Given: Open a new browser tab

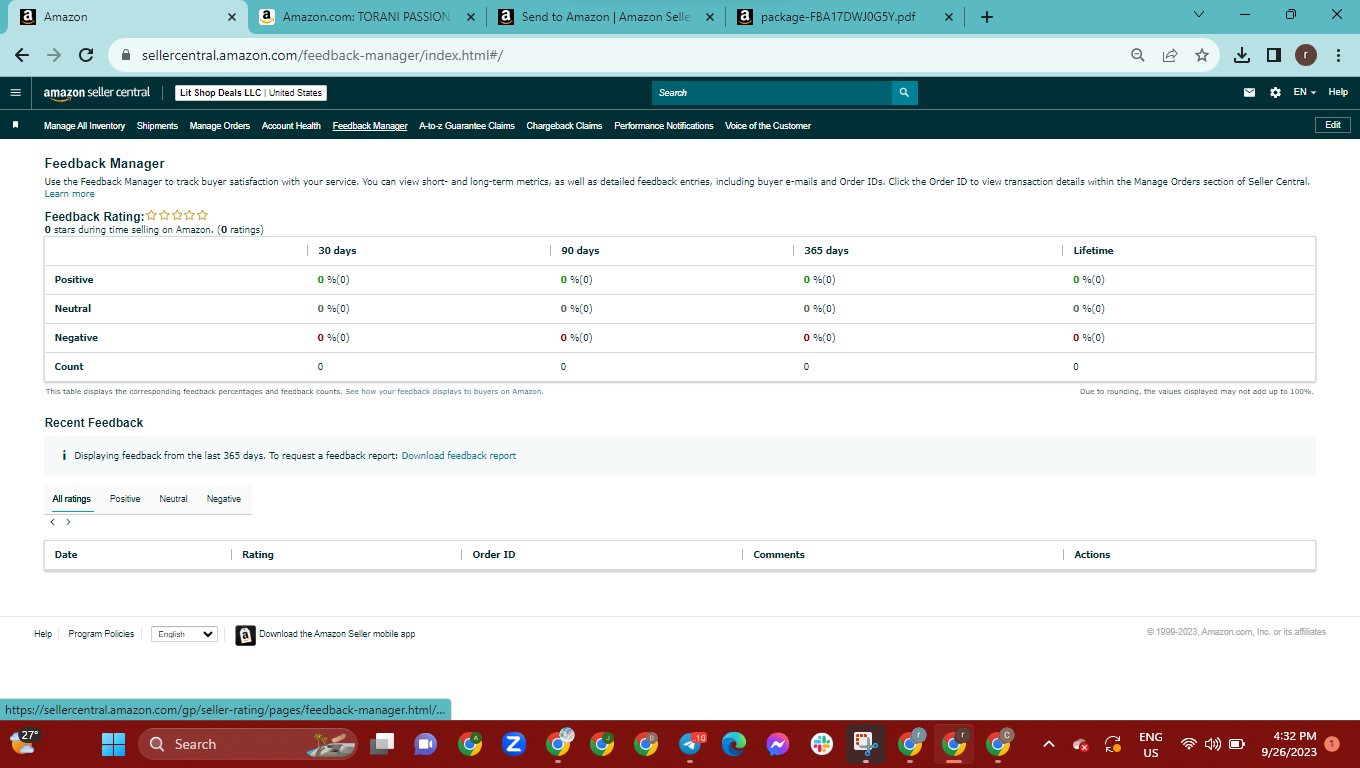Looking at the screenshot, I should [x=987, y=17].
